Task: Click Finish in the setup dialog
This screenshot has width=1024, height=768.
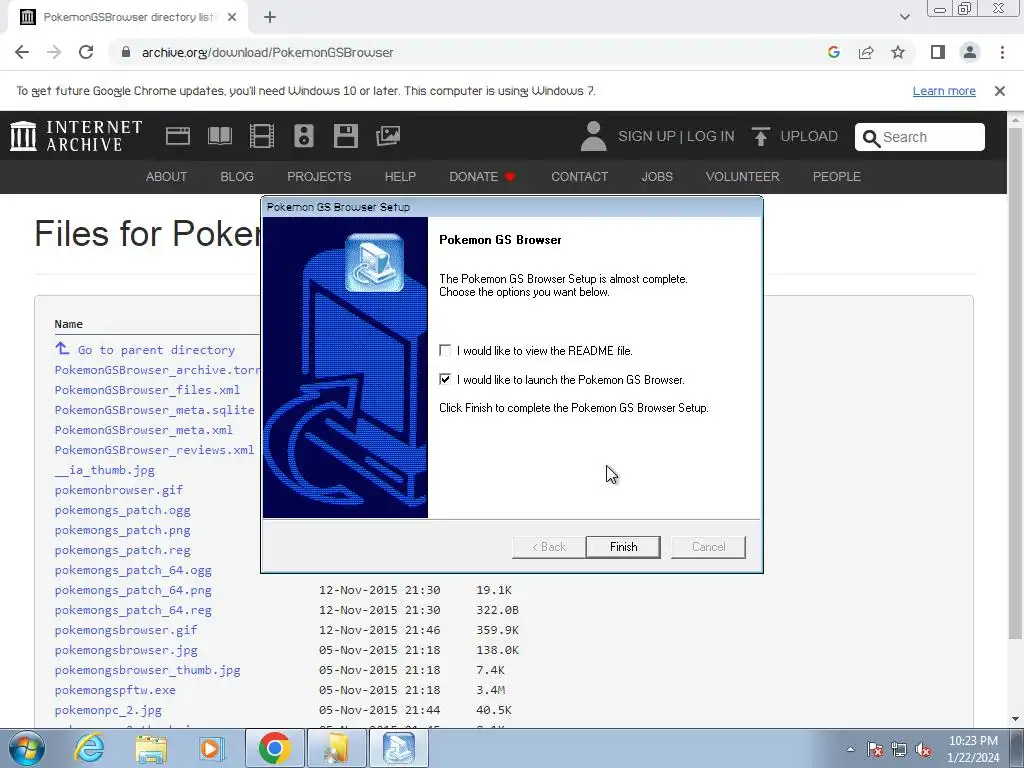Action: click(x=623, y=547)
